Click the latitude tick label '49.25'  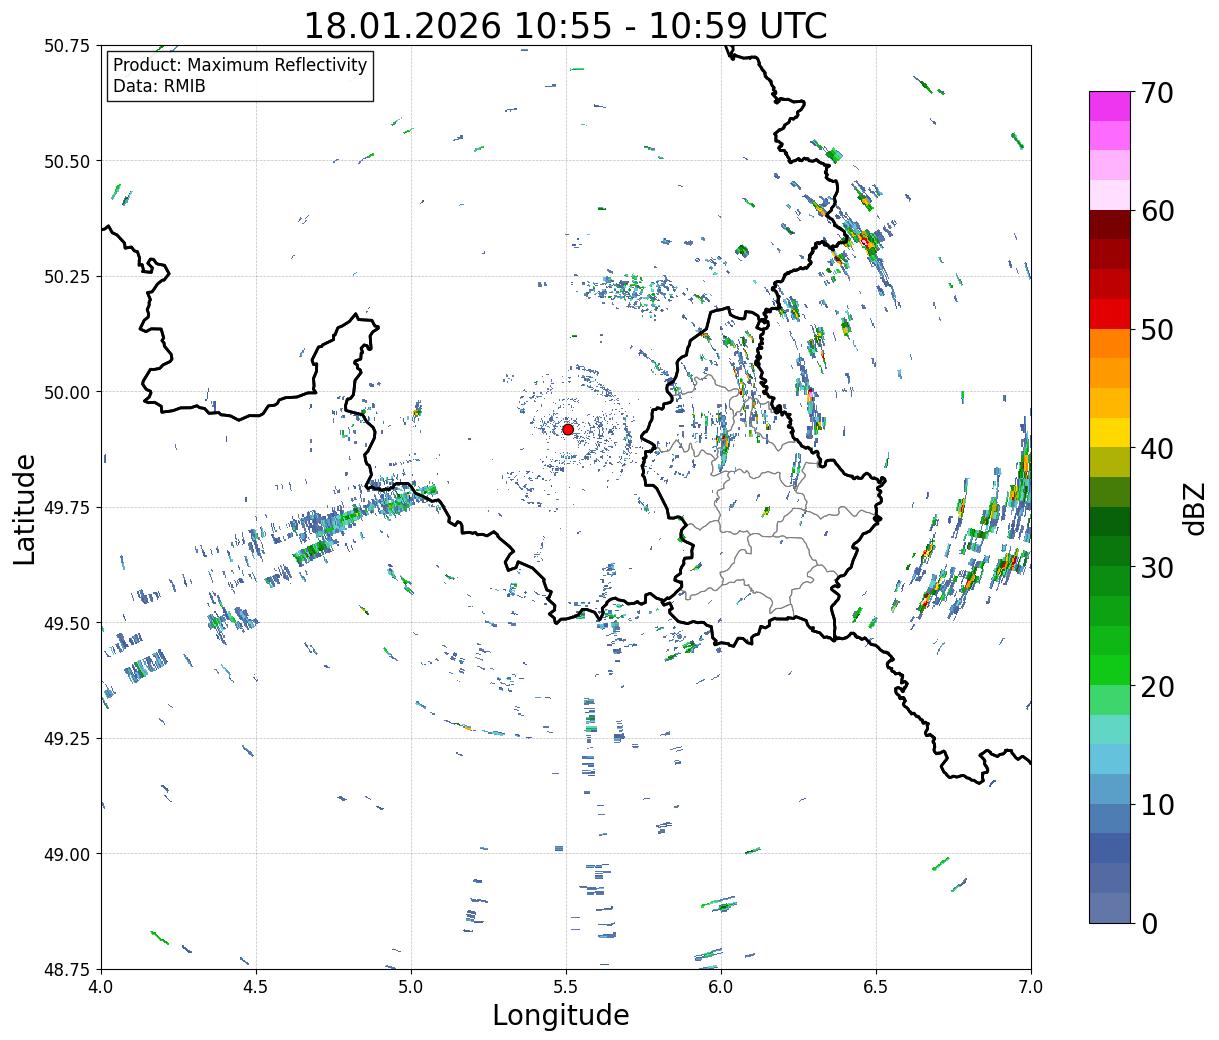(x=67, y=739)
